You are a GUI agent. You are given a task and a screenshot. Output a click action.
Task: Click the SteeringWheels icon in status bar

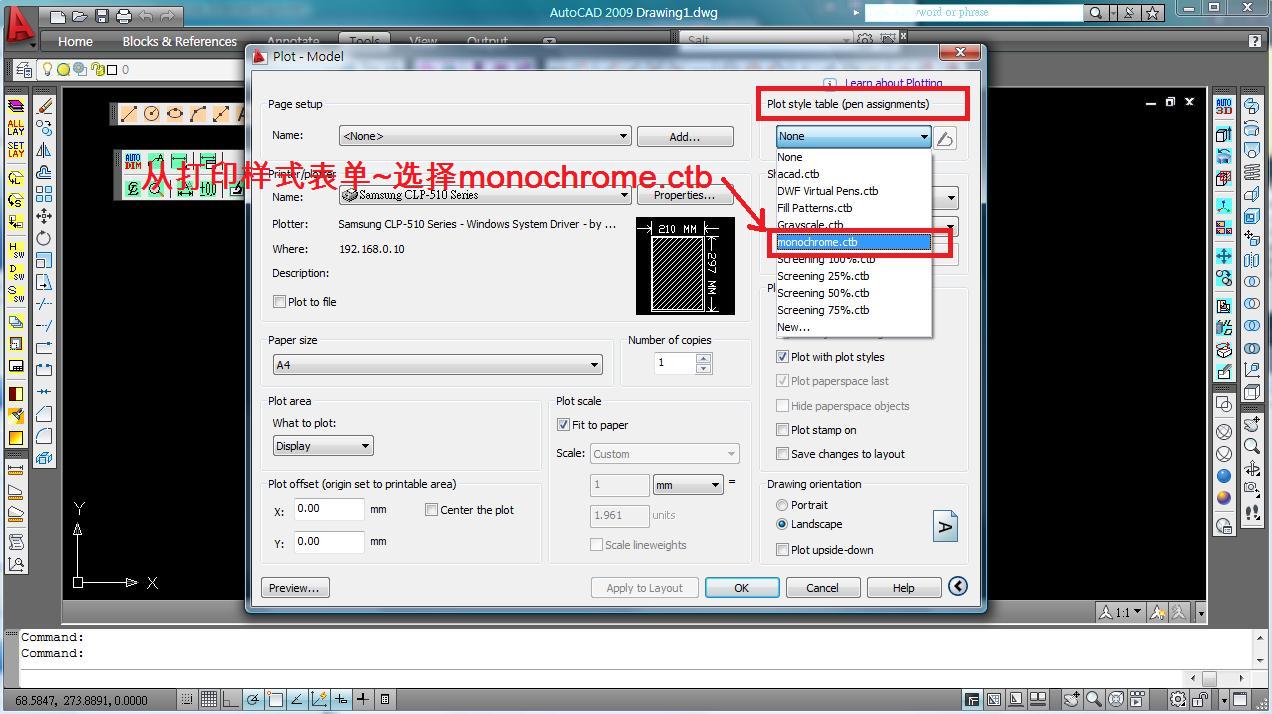pyautogui.click(x=1116, y=699)
